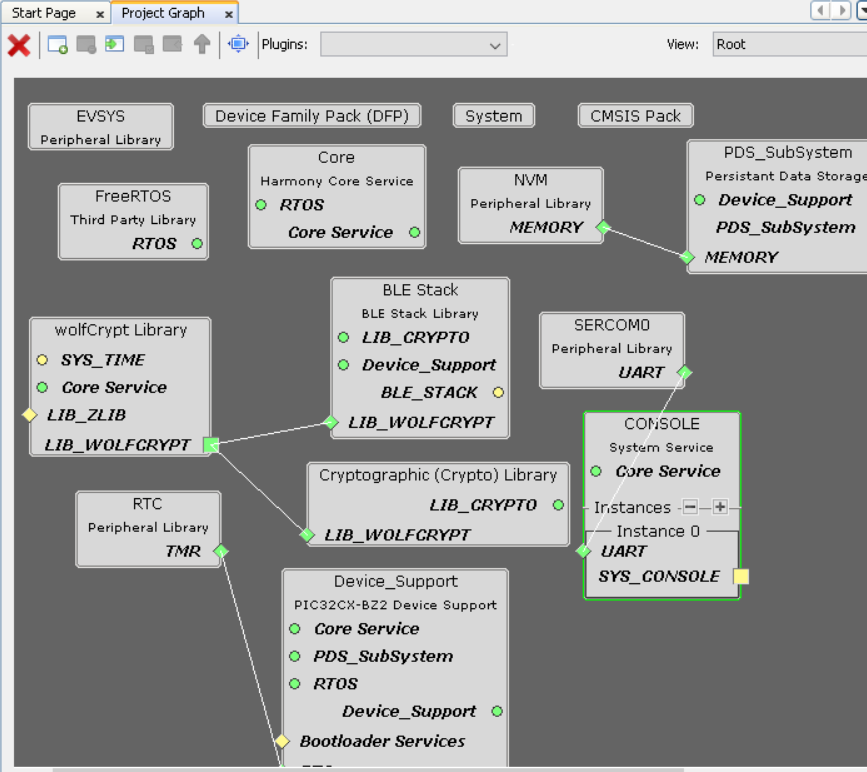This screenshot has height=772, width=867.
Task: Close the Project Graph tab
Action: 229,14
